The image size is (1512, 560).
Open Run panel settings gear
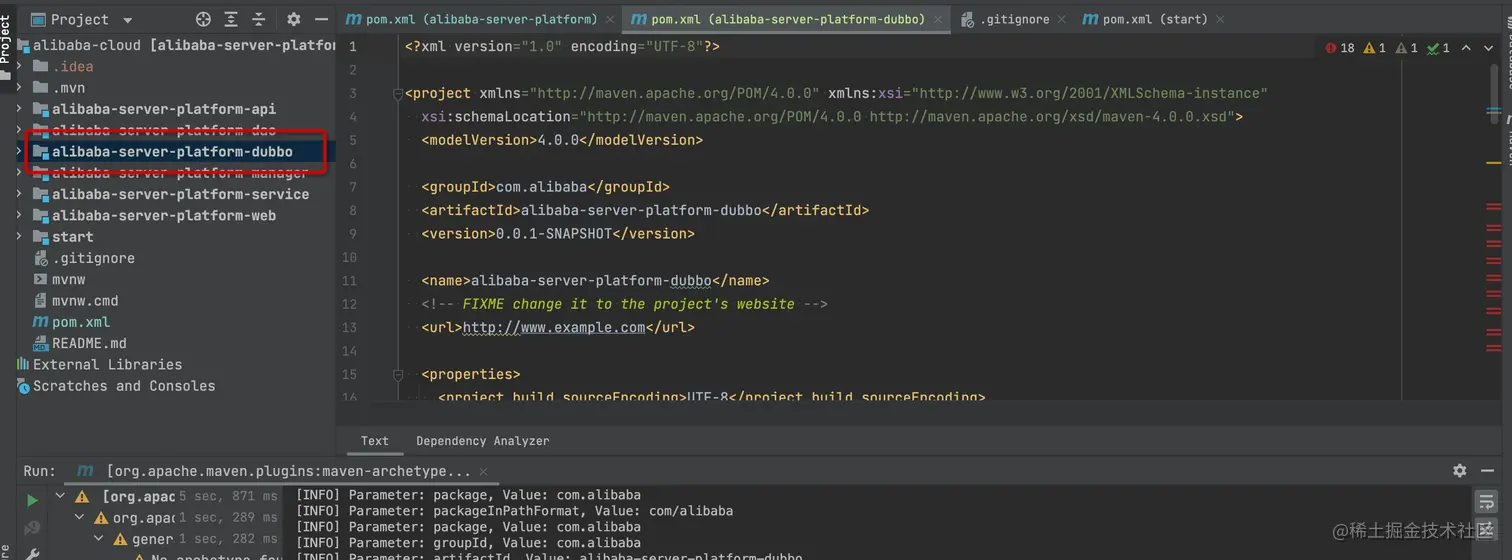pos(1460,470)
